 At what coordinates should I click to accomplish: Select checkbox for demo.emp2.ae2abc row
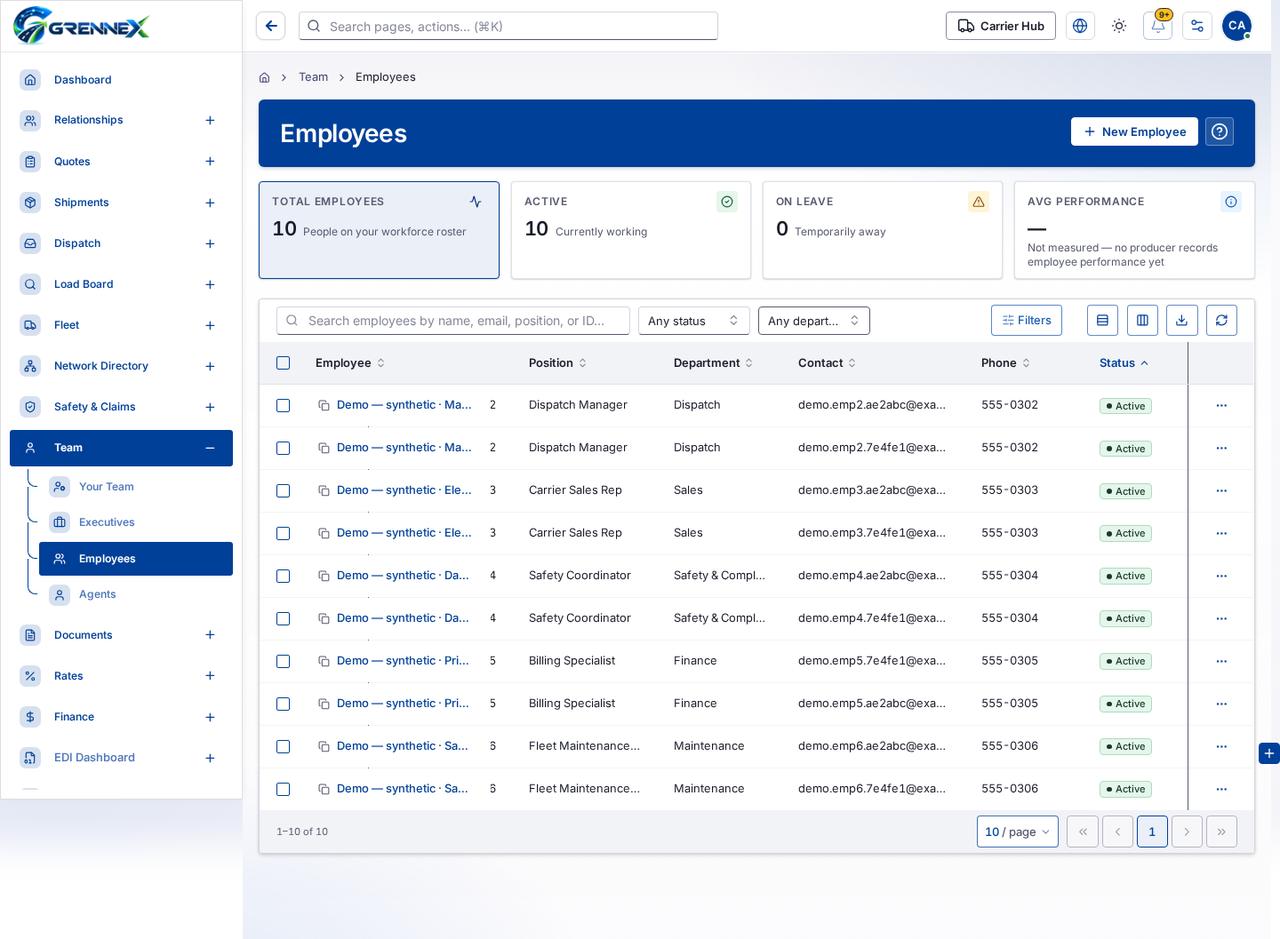pyautogui.click(x=283, y=405)
